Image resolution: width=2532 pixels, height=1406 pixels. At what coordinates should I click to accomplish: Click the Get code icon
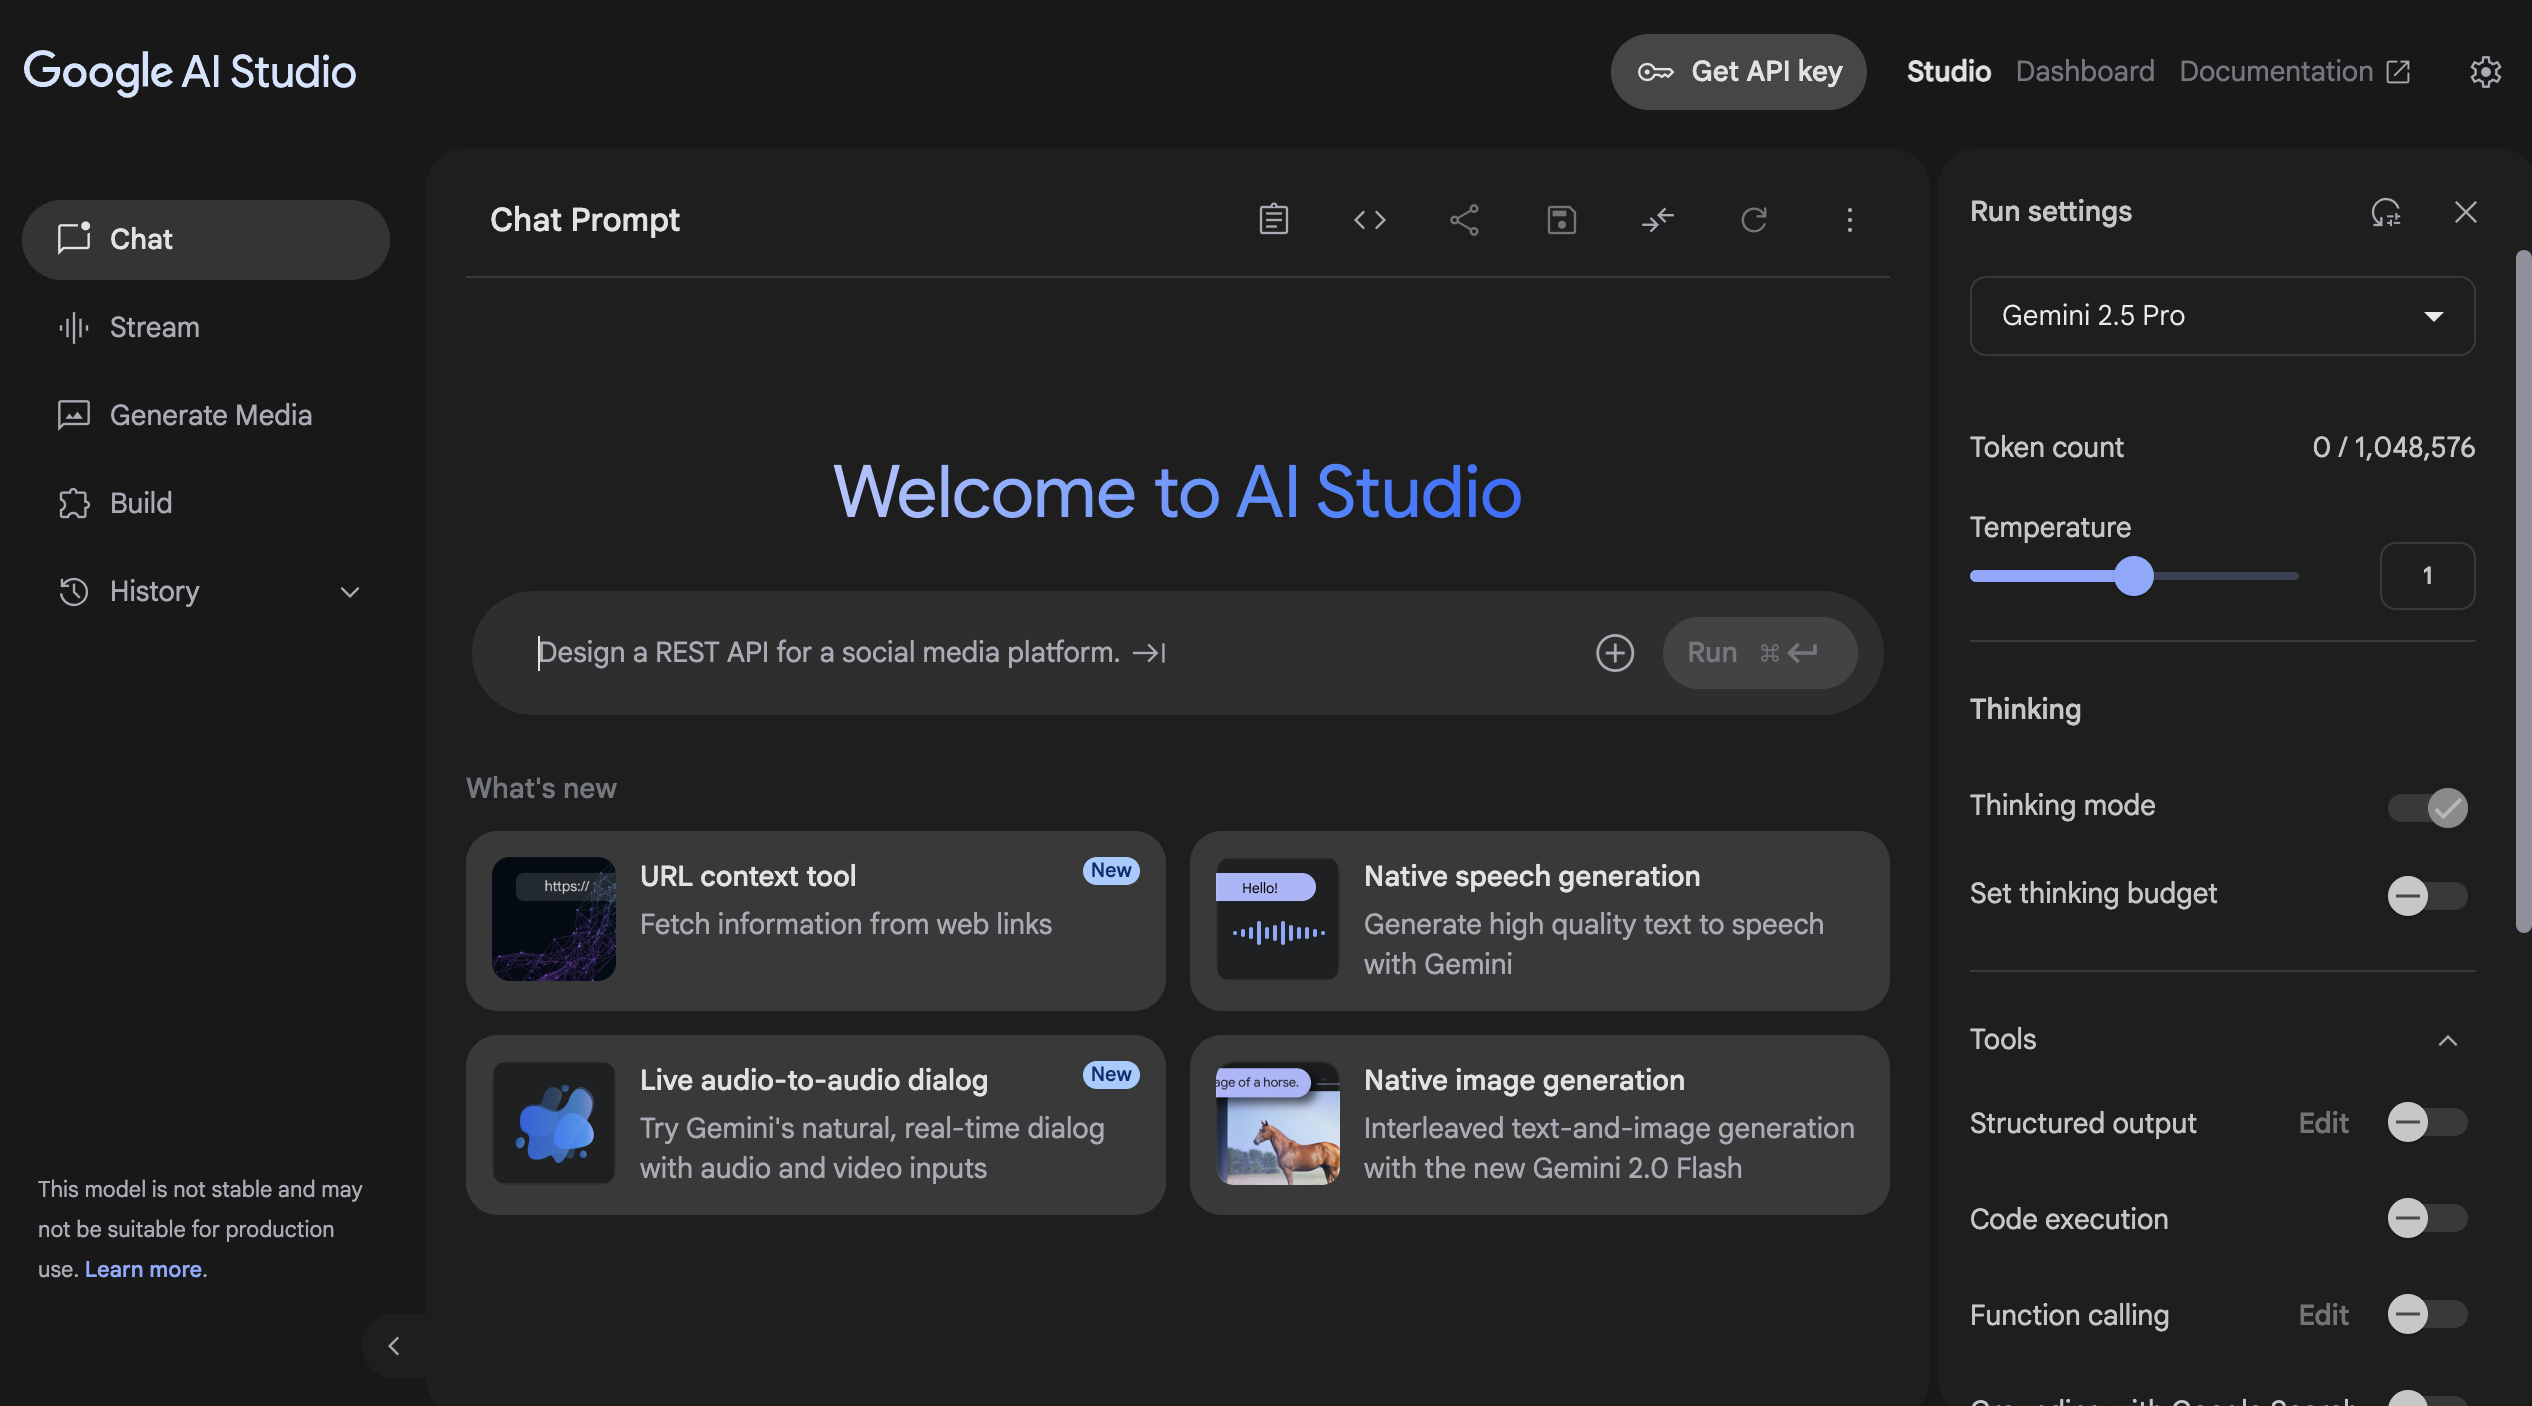coord(1369,219)
